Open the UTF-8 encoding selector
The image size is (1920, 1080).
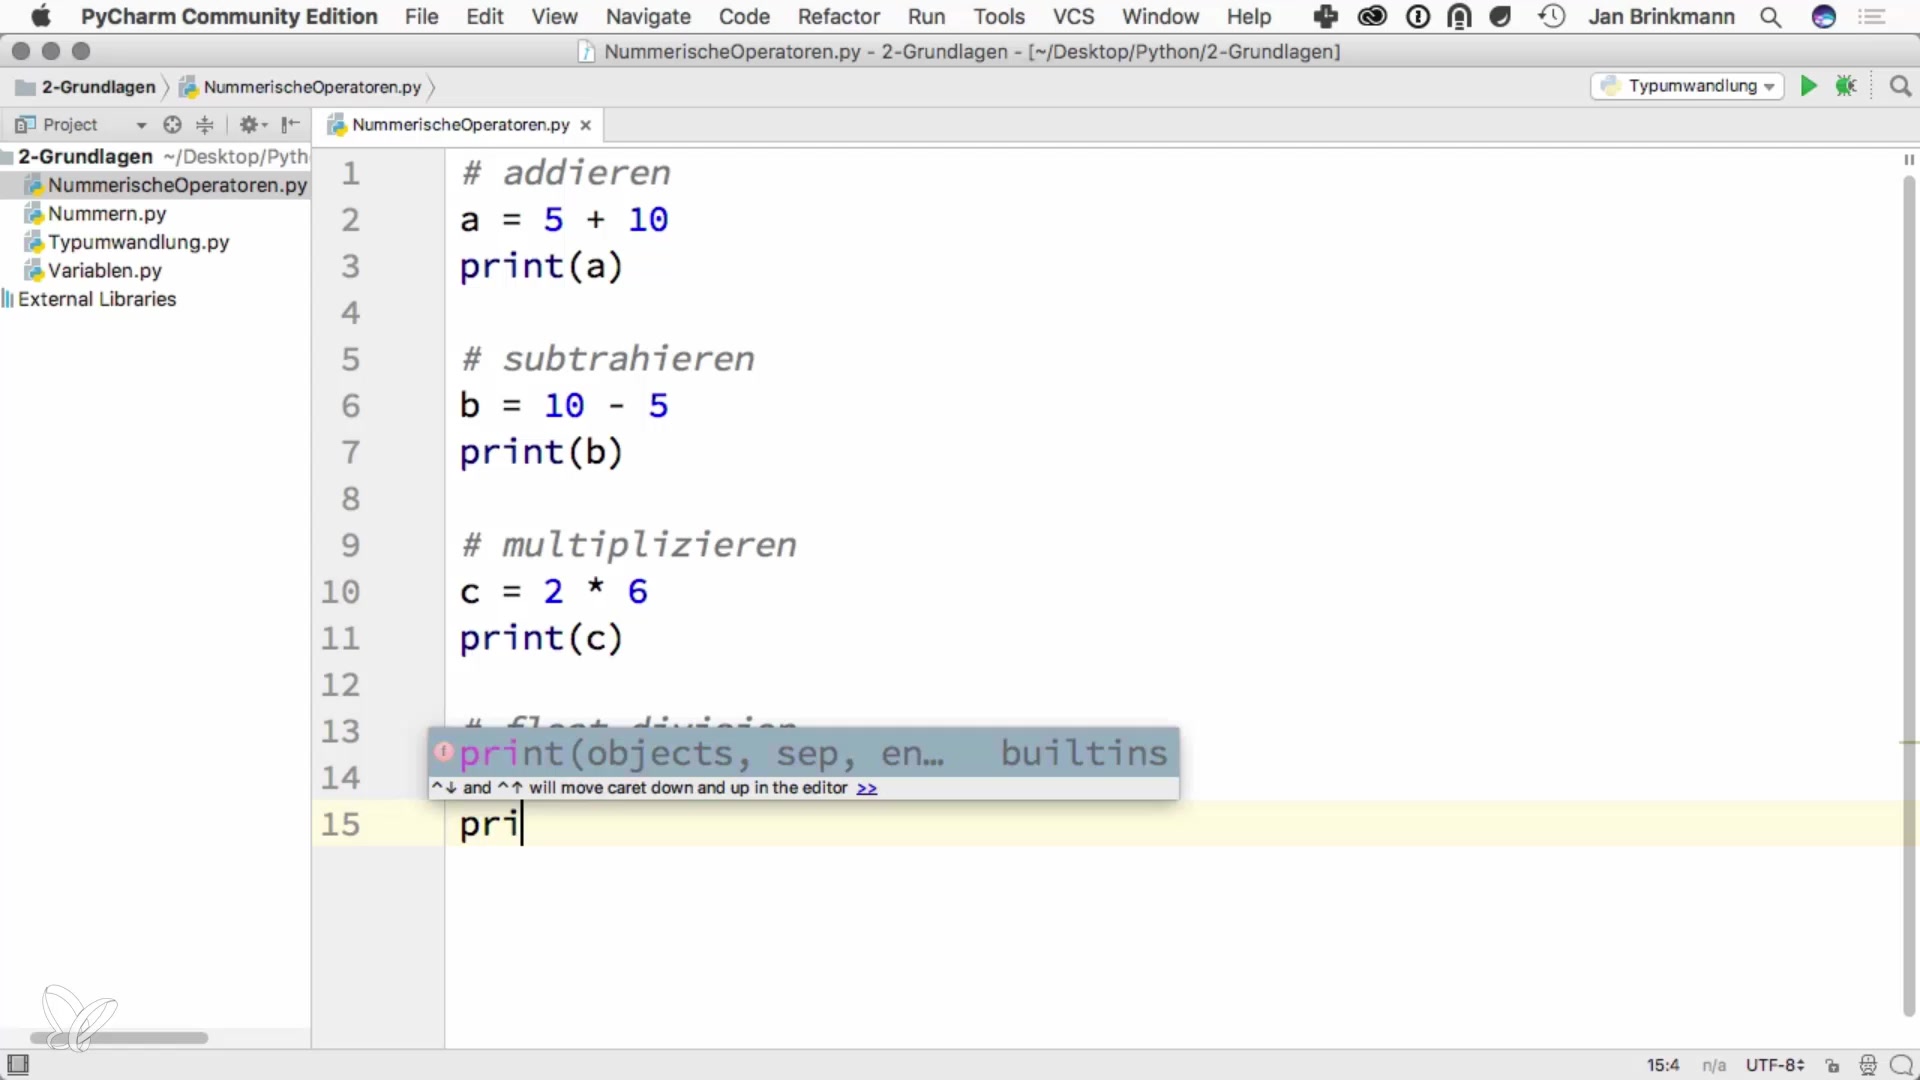click(x=1774, y=1065)
